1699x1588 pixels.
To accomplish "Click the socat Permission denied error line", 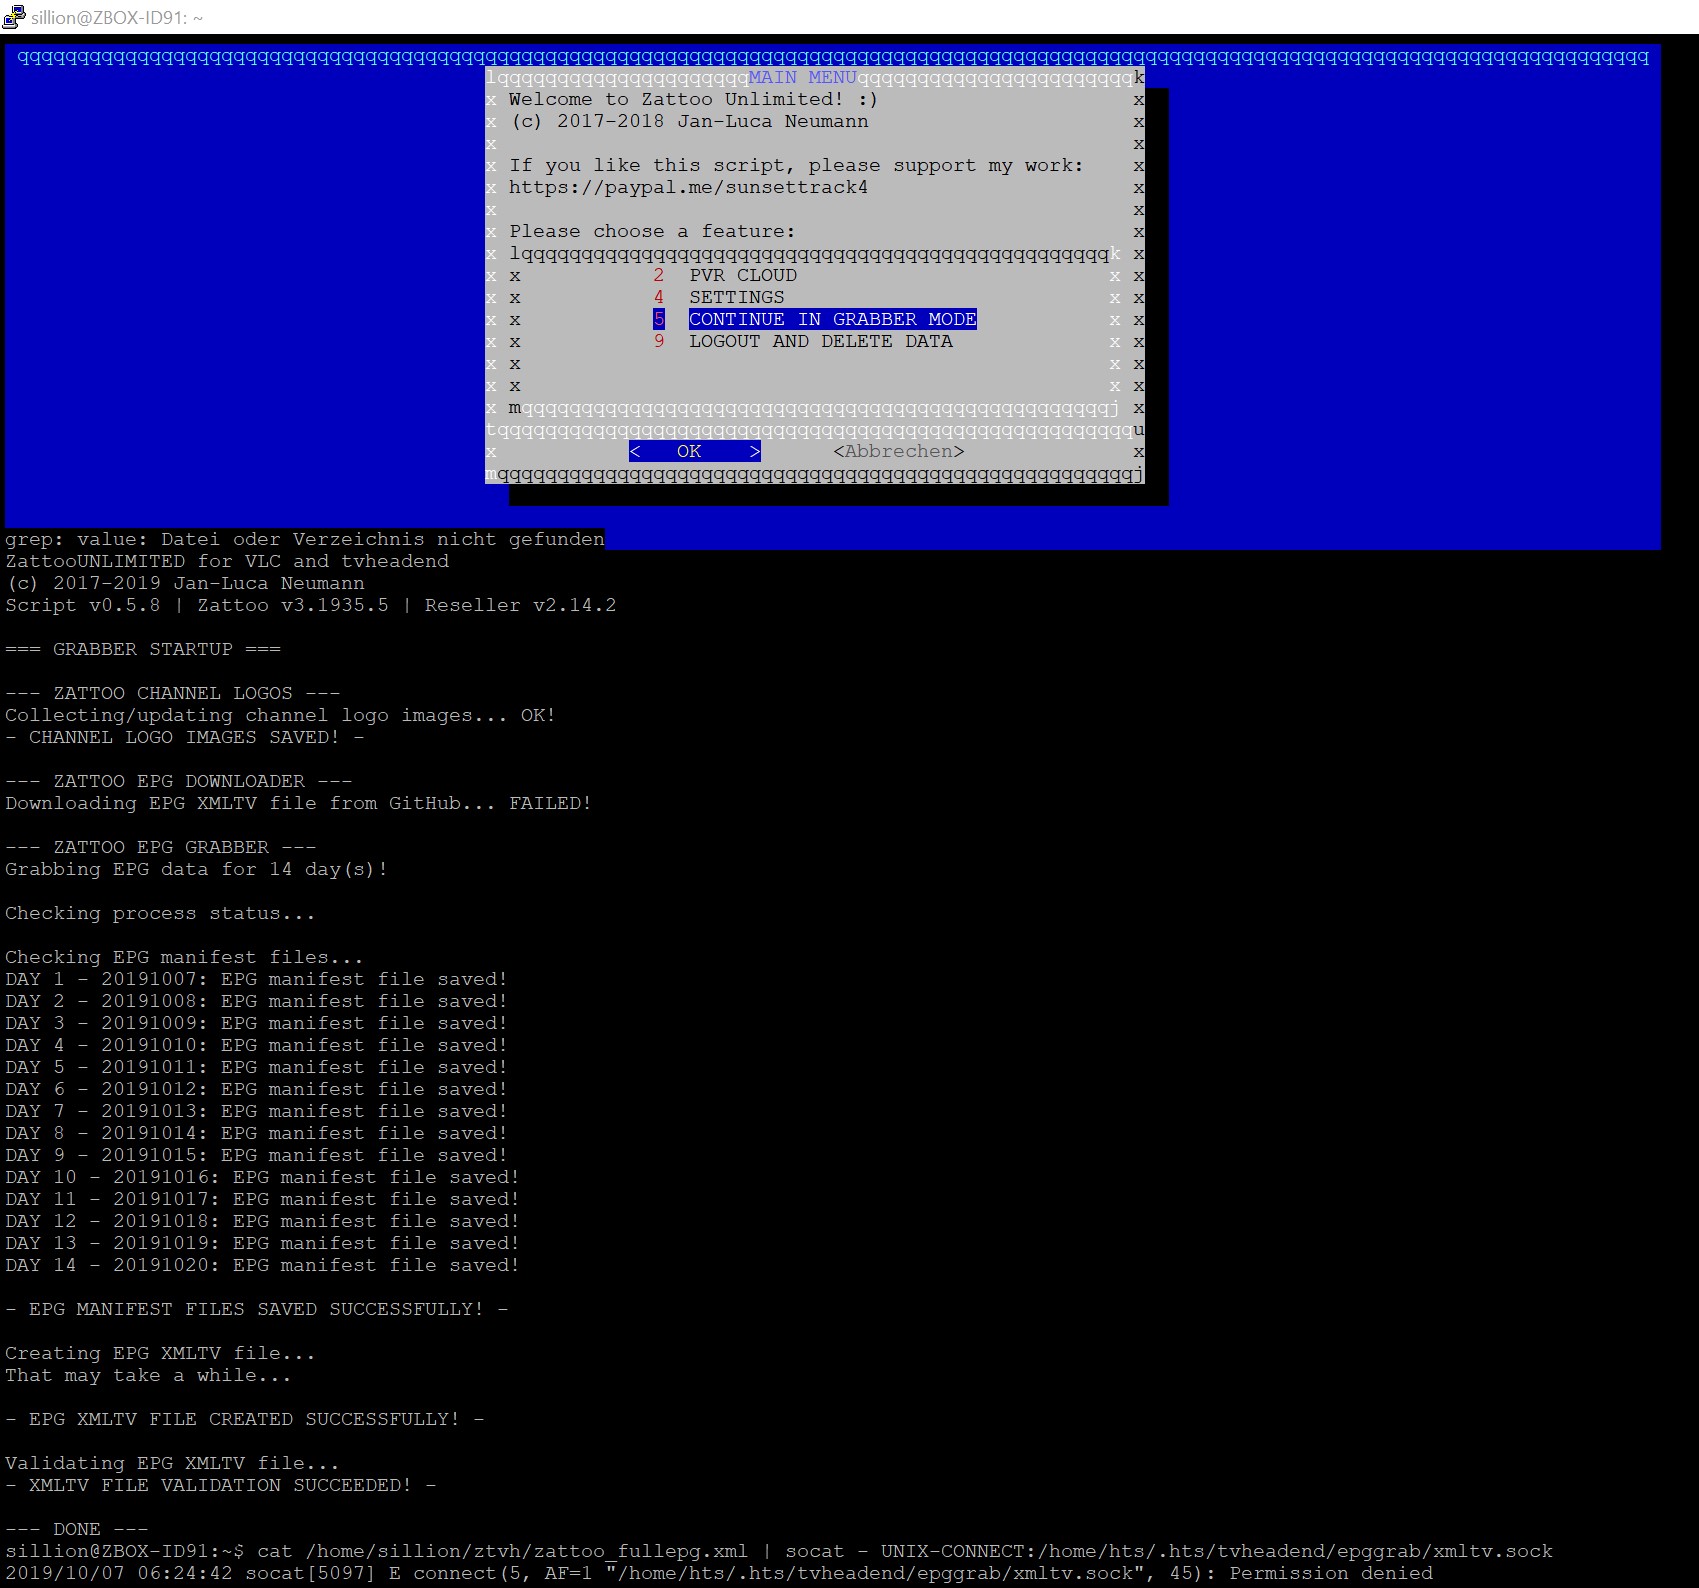I will pyautogui.click(x=719, y=1574).
